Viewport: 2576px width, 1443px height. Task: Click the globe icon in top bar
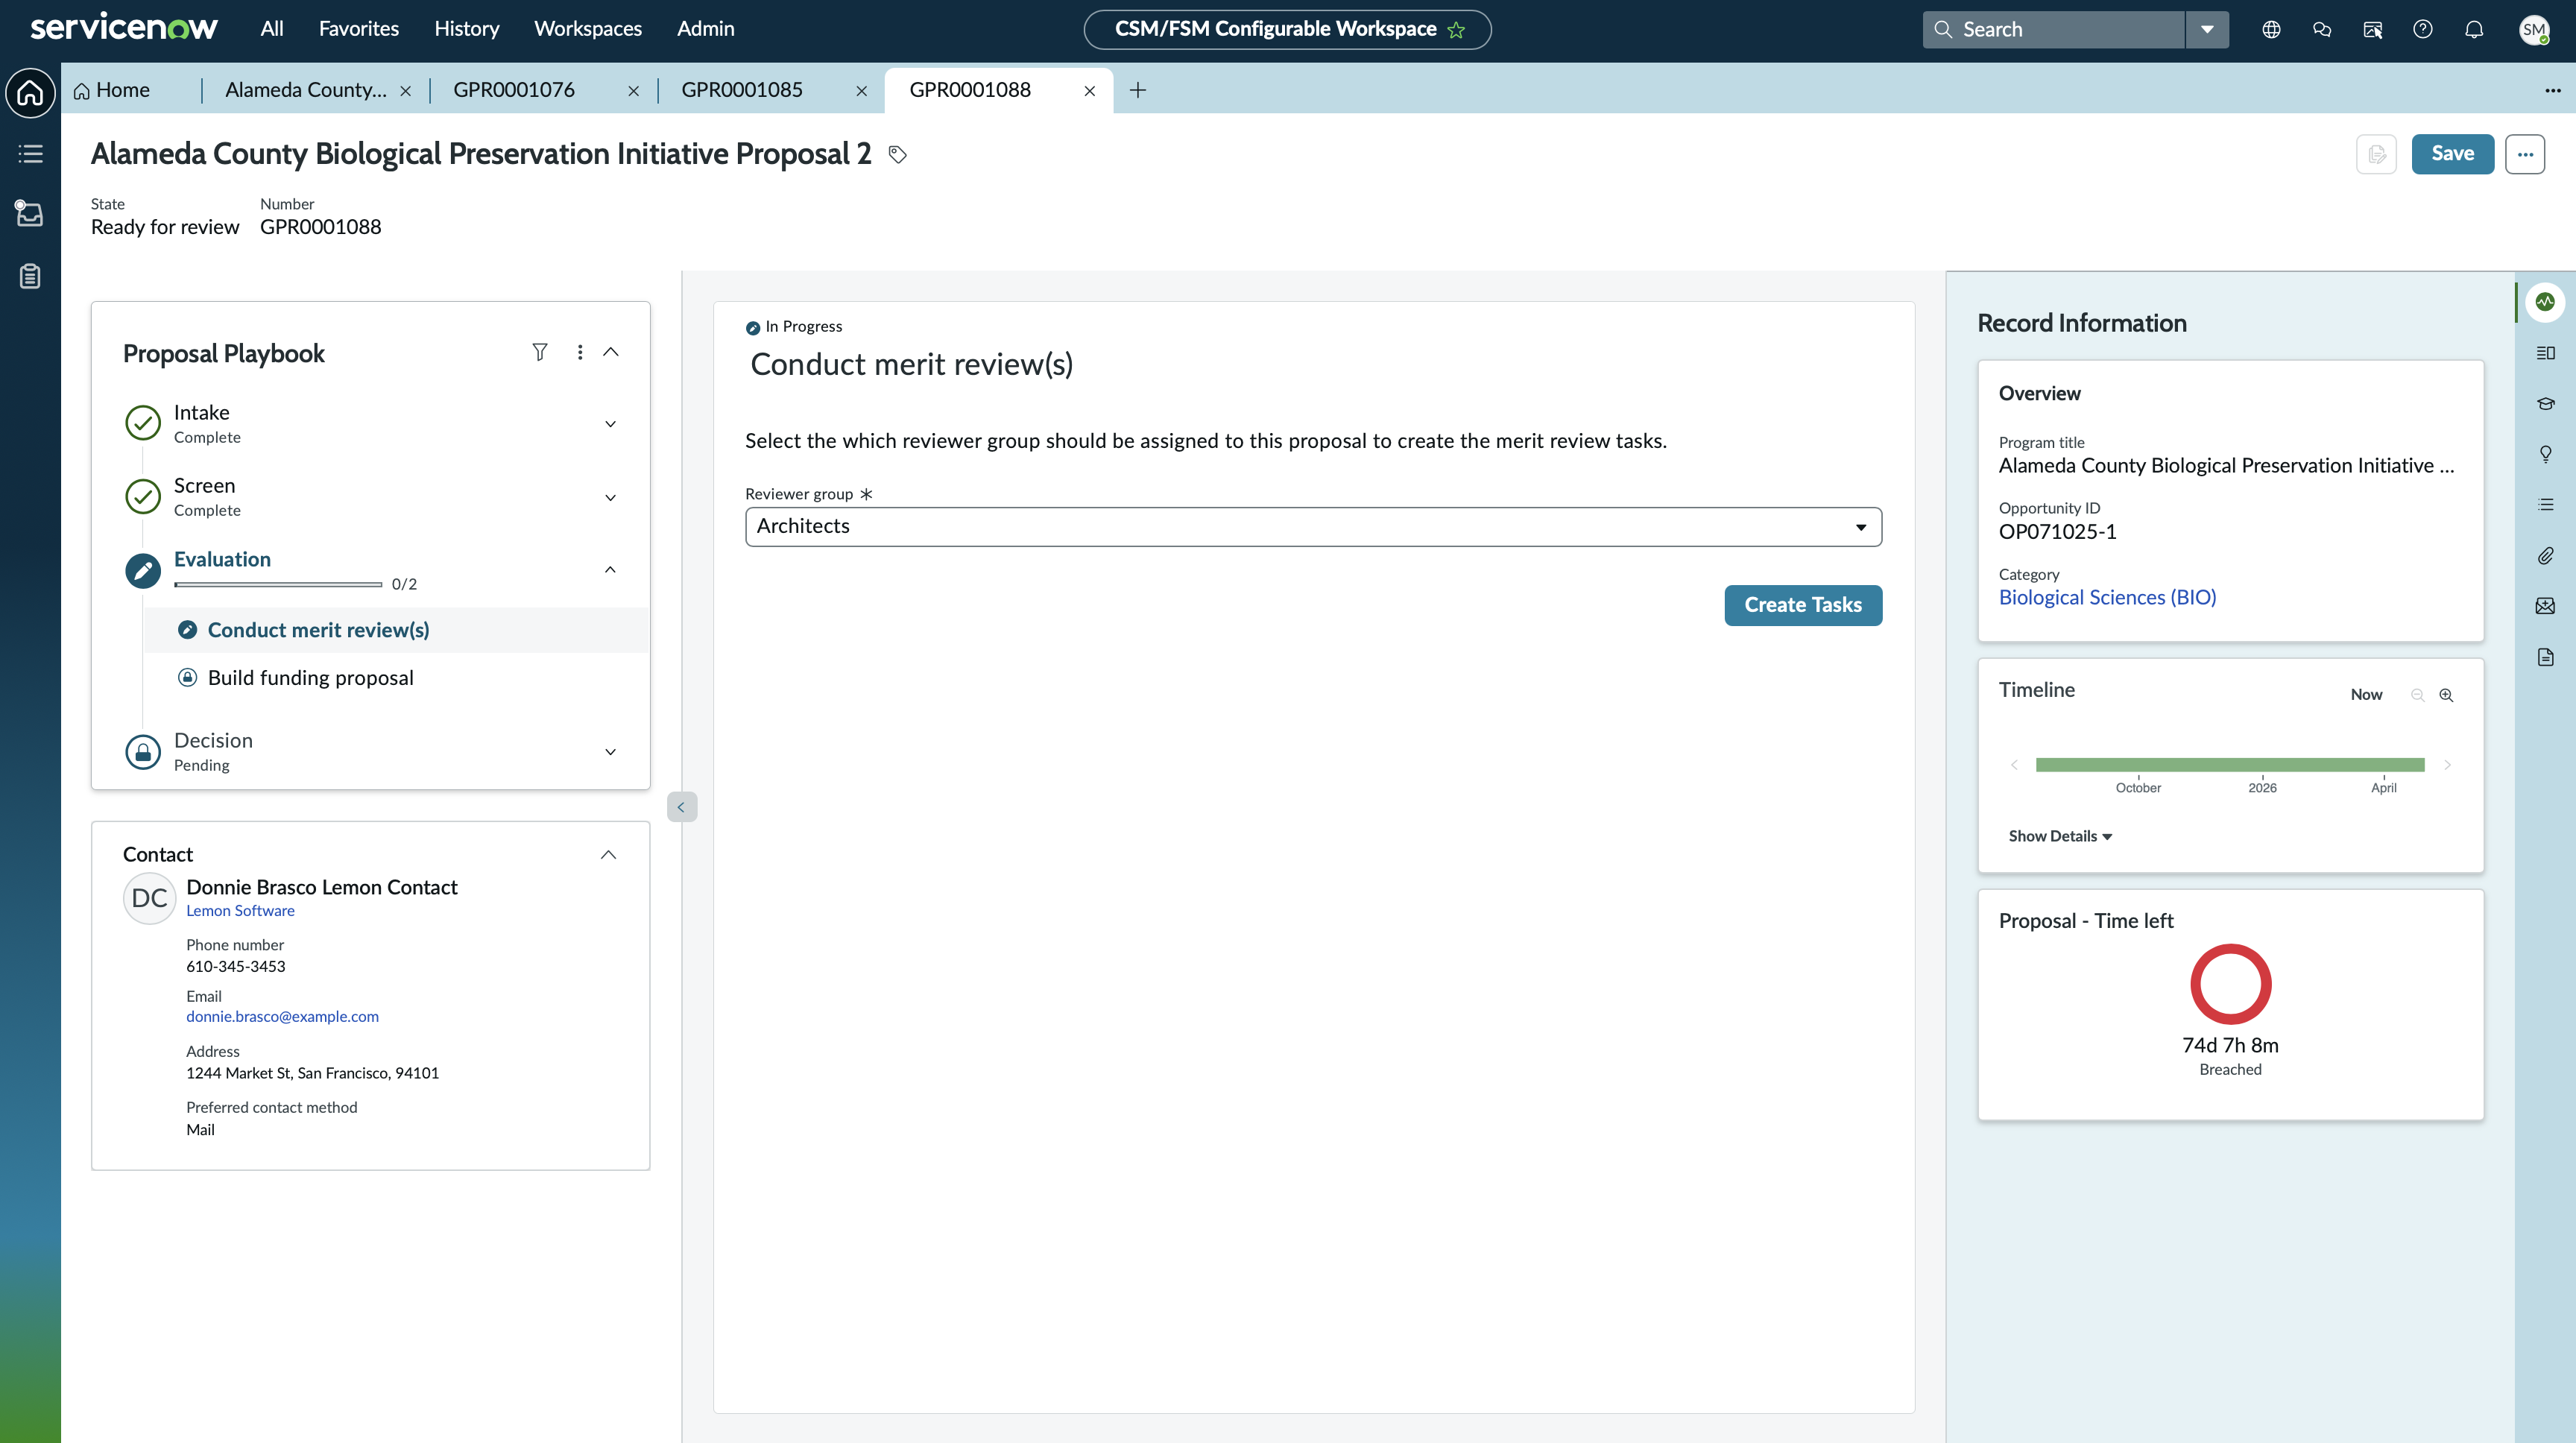click(2271, 29)
